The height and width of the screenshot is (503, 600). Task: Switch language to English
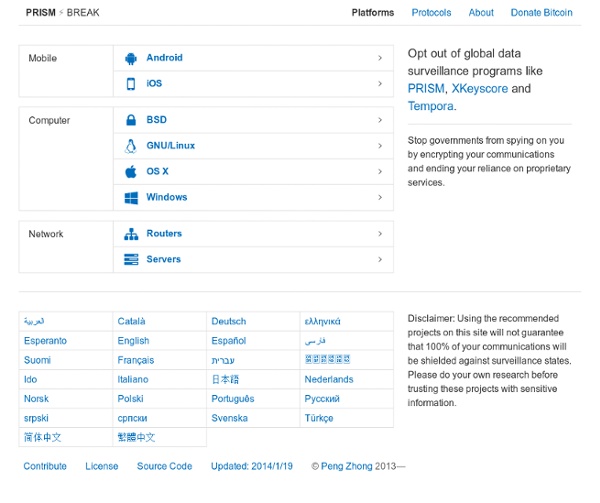133,341
